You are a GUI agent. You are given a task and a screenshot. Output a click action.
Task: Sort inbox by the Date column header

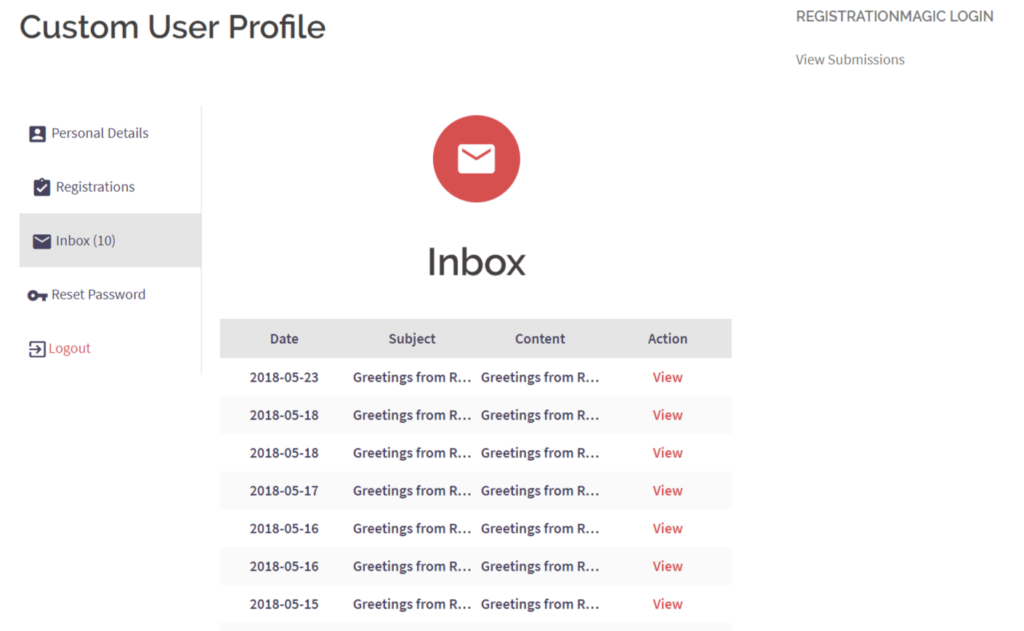pos(284,338)
